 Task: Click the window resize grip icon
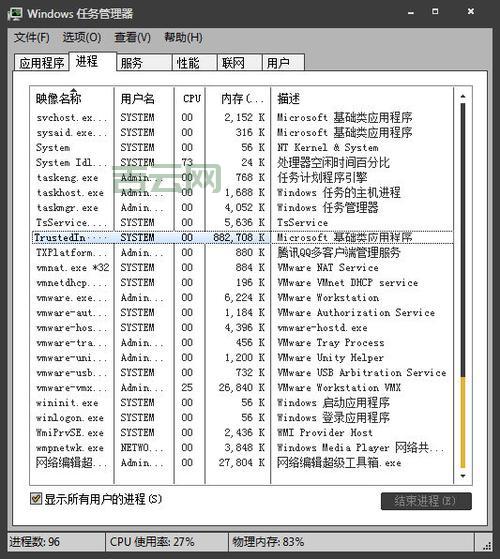coord(486,546)
